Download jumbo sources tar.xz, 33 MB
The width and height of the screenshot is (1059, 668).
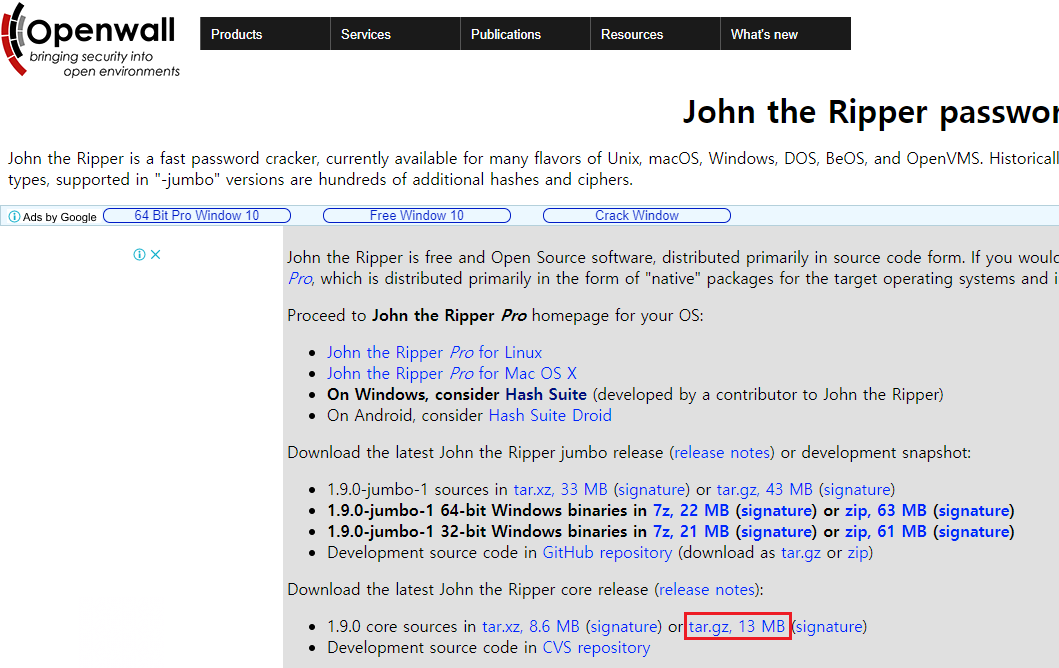(560, 490)
